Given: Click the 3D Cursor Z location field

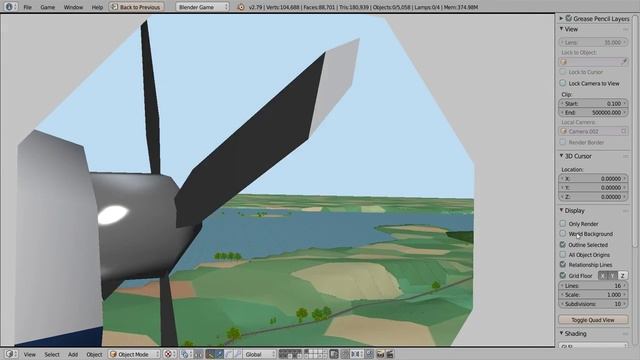Looking at the screenshot, I should pos(593,196).
